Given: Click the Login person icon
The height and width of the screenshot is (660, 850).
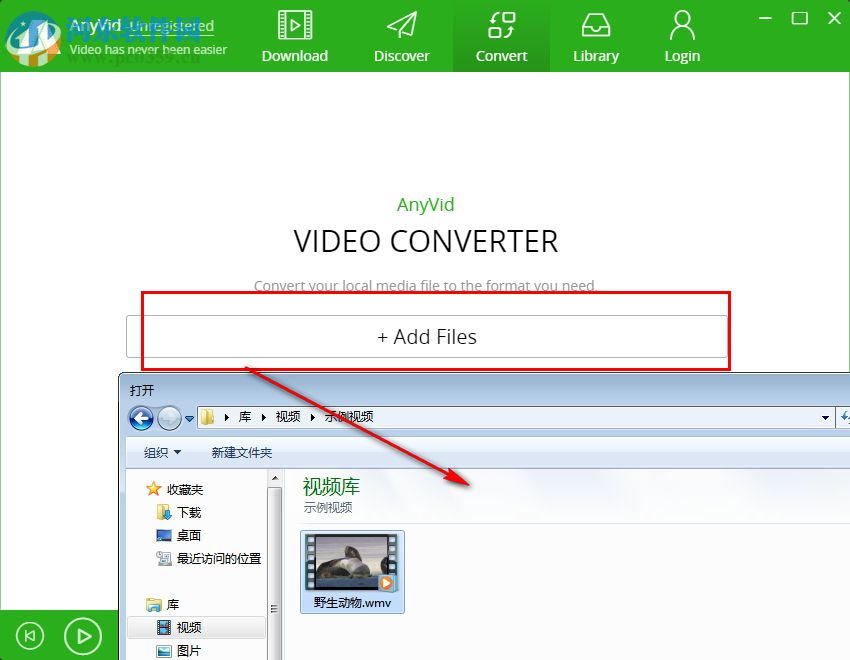Looking at the screenshot, I should 681,27.
